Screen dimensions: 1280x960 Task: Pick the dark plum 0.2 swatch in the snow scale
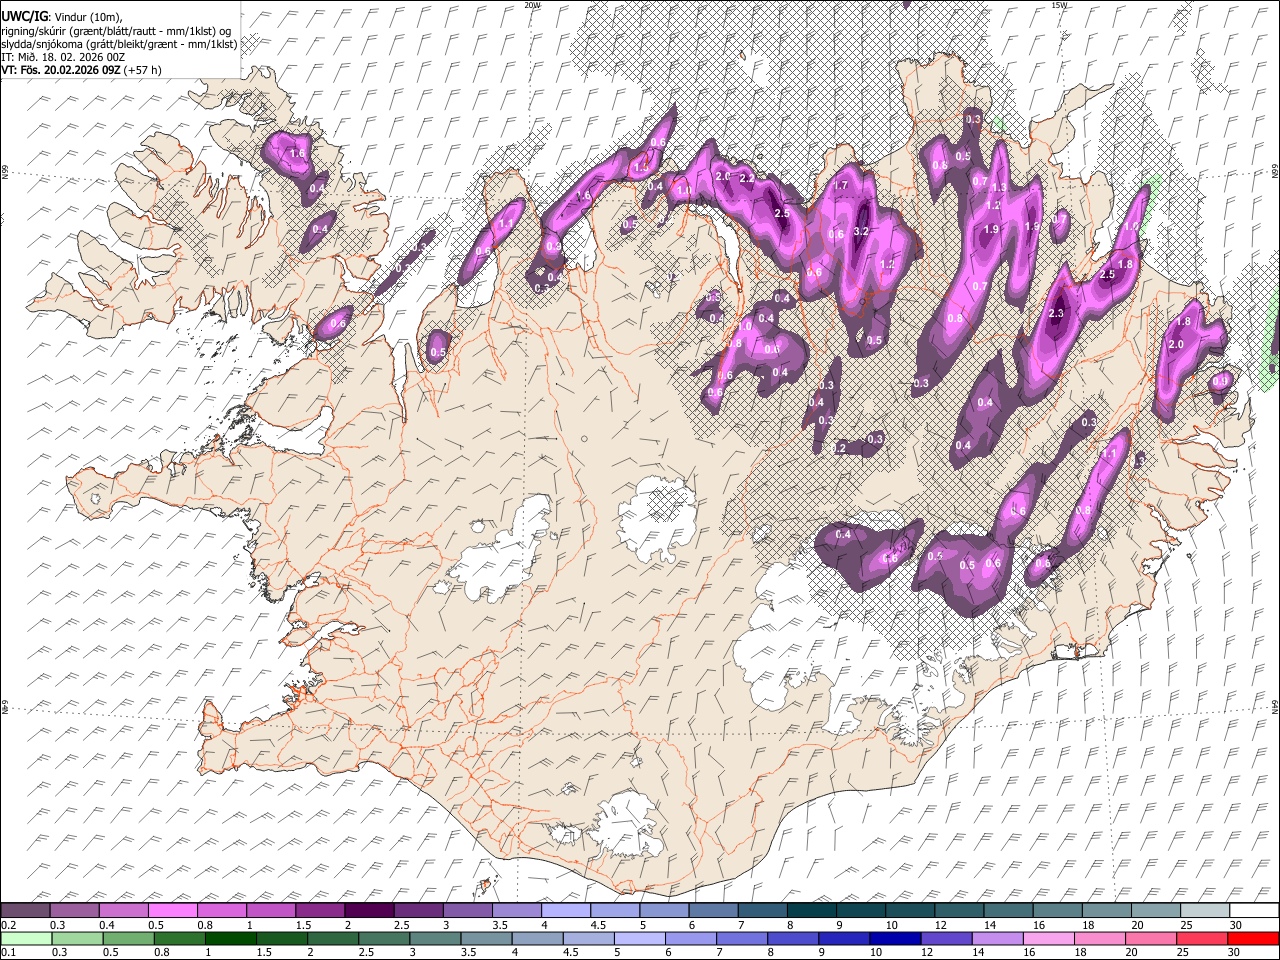click(25, 911)
